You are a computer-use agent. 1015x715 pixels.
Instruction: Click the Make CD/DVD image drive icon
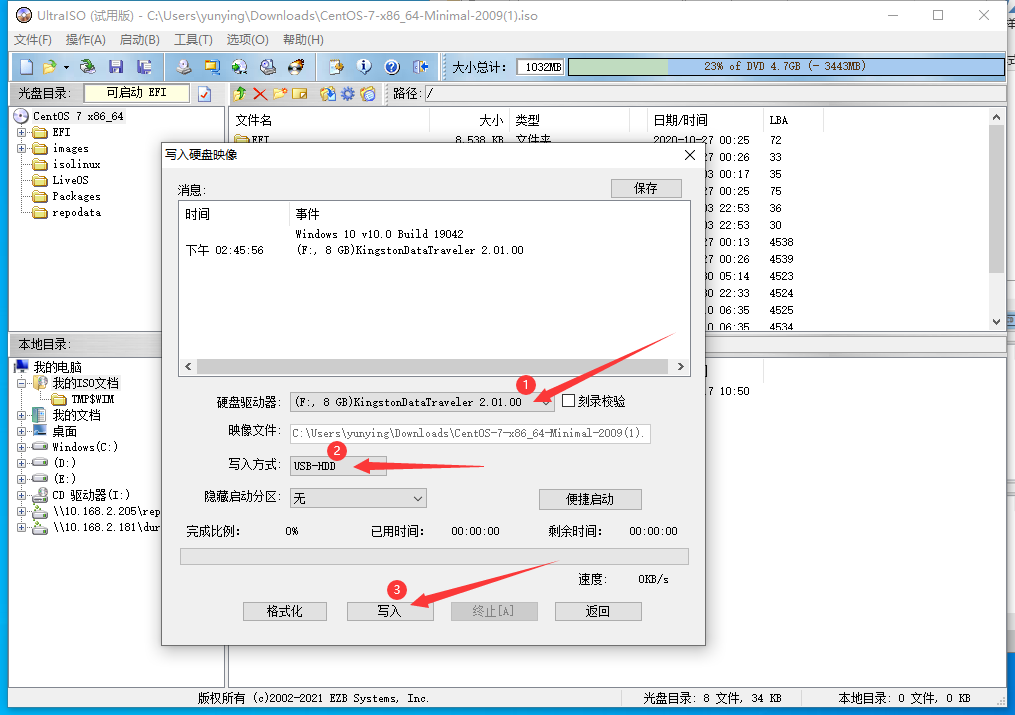pos(184,67)
